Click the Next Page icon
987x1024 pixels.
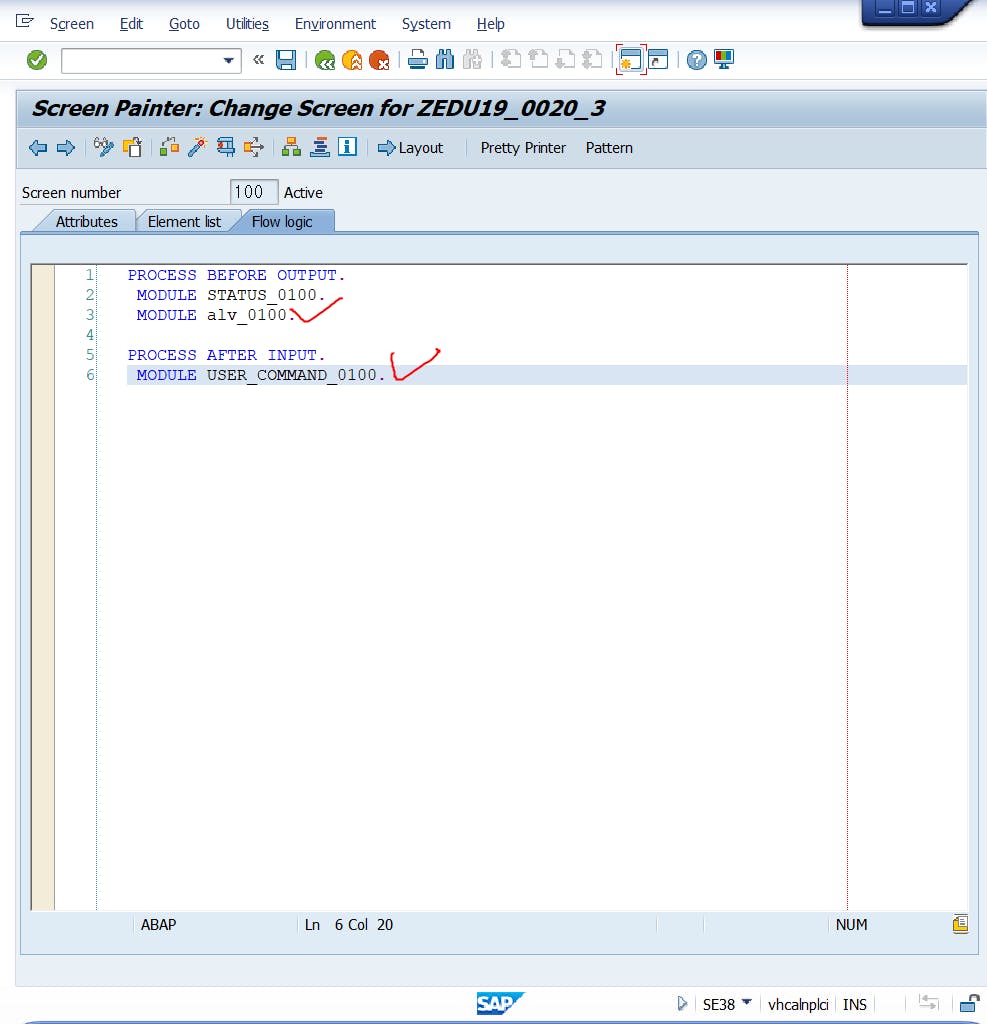[x=565, y=60]
